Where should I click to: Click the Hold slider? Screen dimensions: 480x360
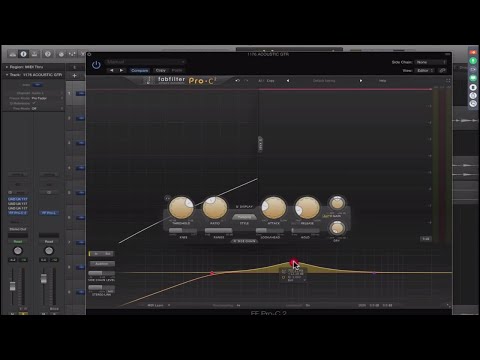point(305,231)
